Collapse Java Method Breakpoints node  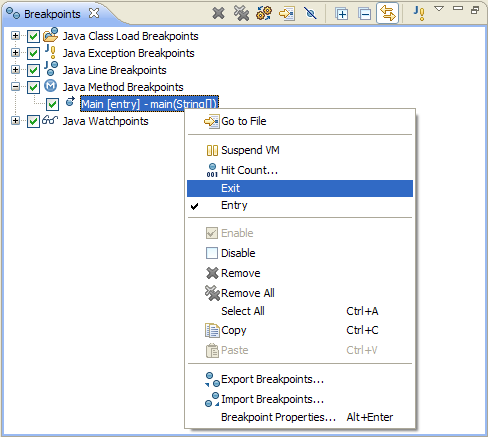[x=15, y=87]
